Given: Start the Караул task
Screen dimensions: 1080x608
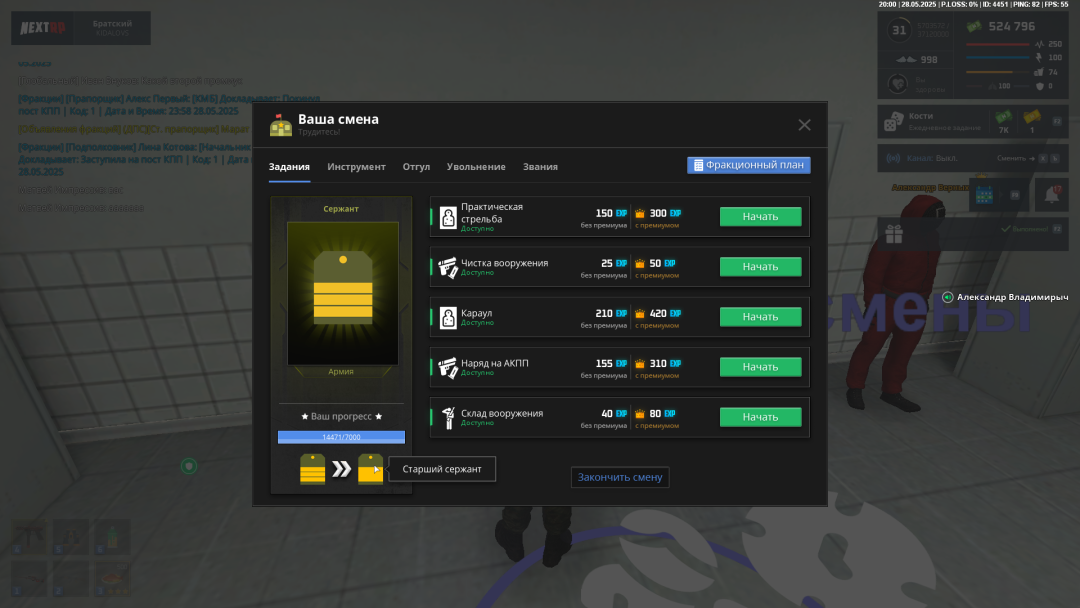Looking at the screenshot, I should (760, 317).
